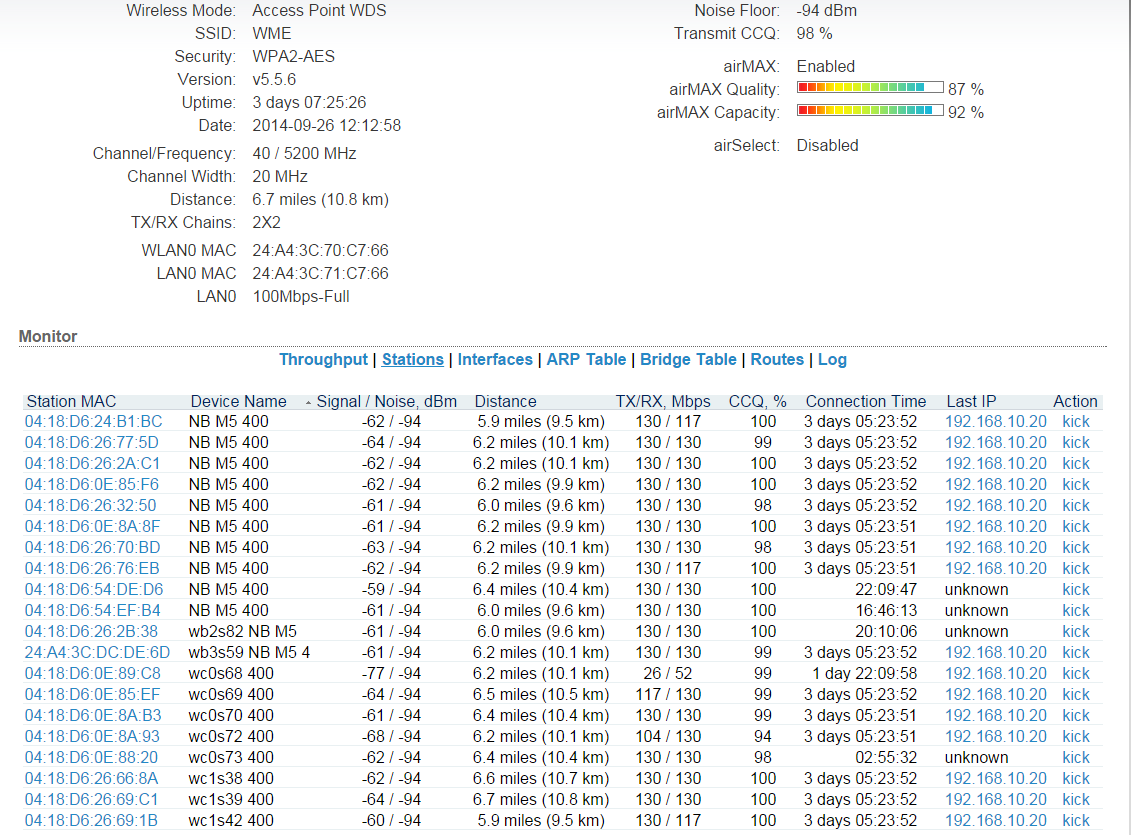
Task: Sort stations by Device Name header
Action: (x=239, y=402)
